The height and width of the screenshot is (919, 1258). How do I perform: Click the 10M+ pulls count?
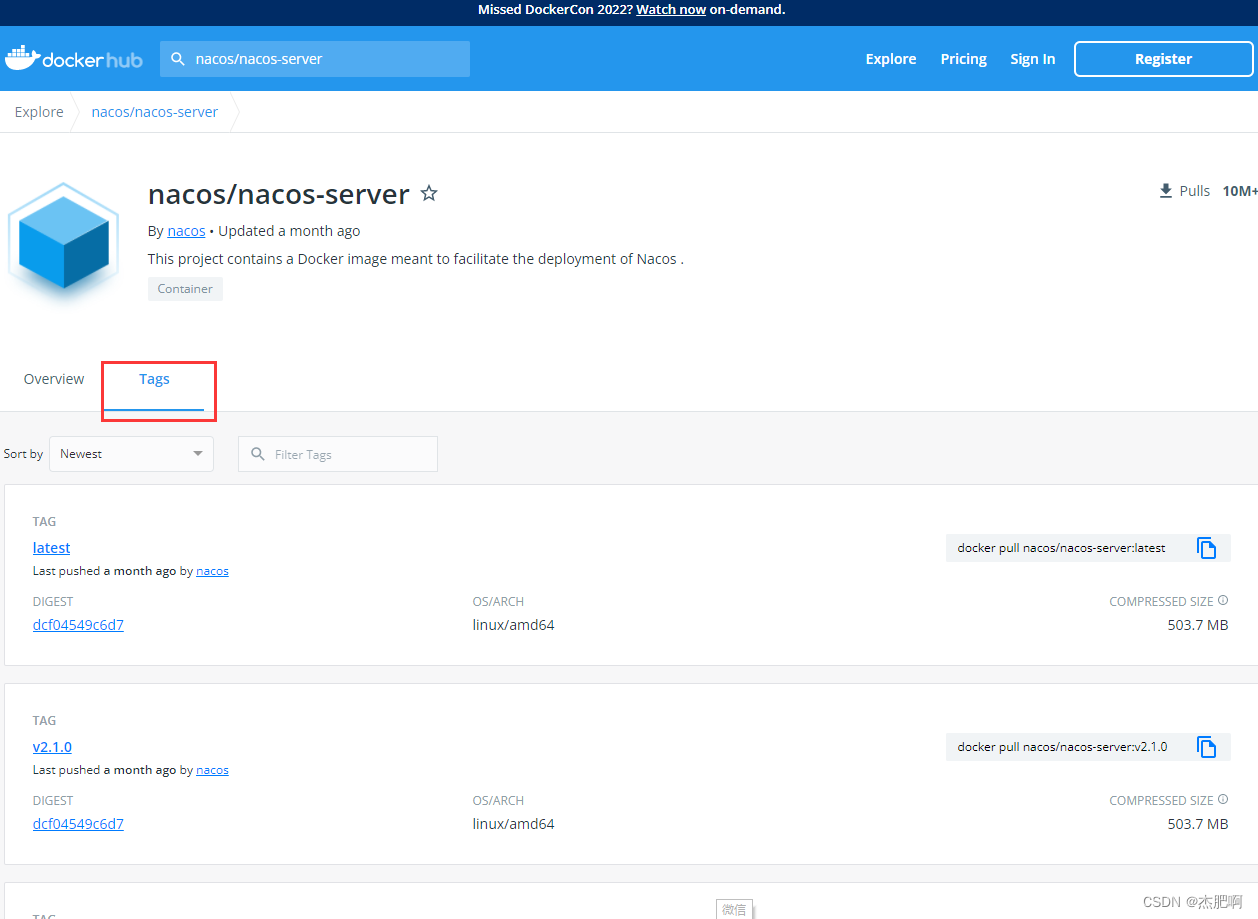1240,191
